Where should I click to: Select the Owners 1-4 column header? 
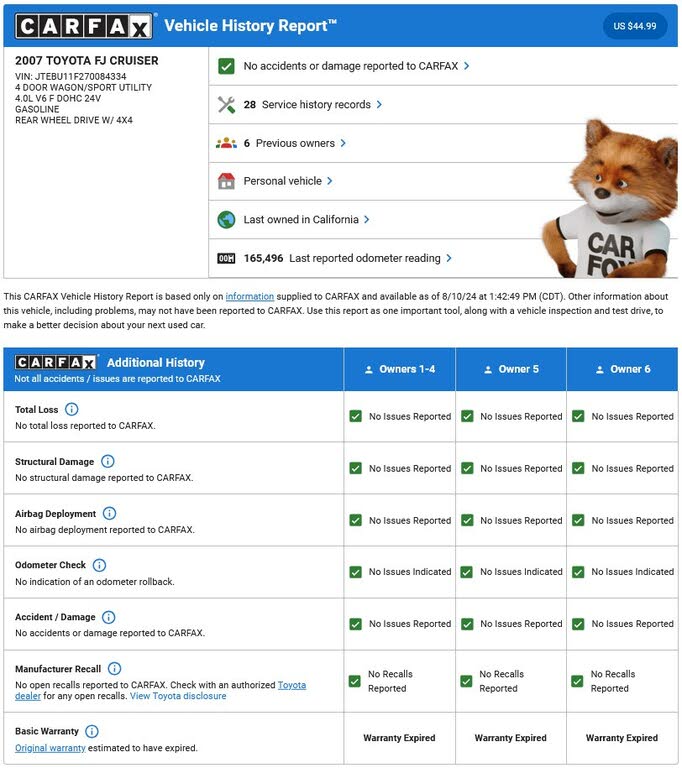pos(399,369)
